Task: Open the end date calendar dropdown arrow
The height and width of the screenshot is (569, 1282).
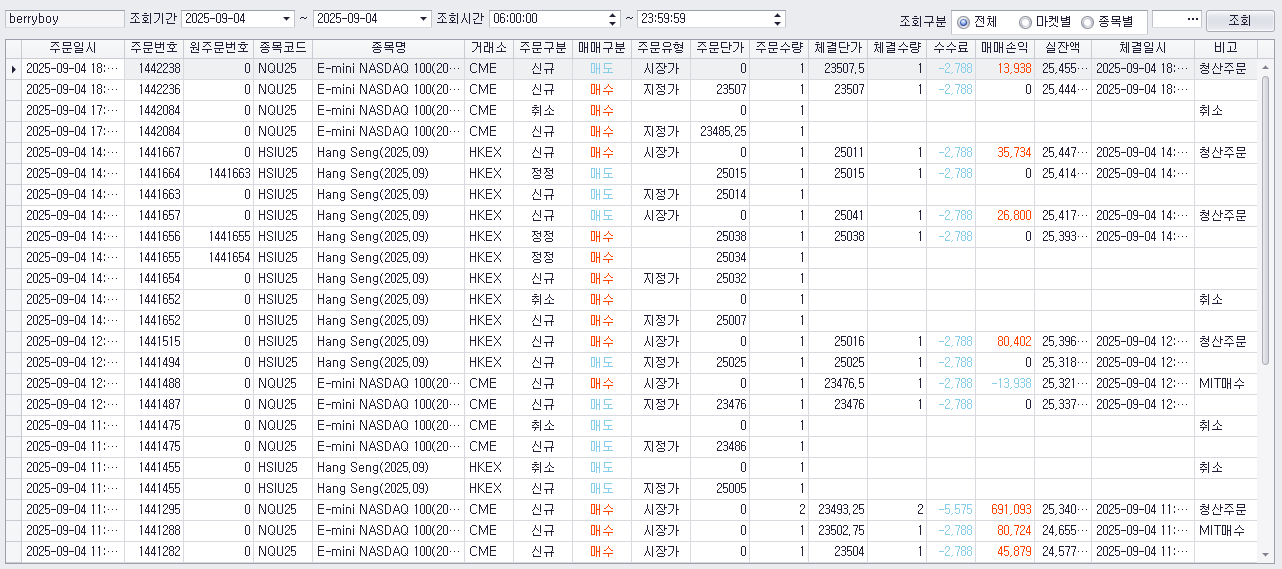Action: click(424, 19)
